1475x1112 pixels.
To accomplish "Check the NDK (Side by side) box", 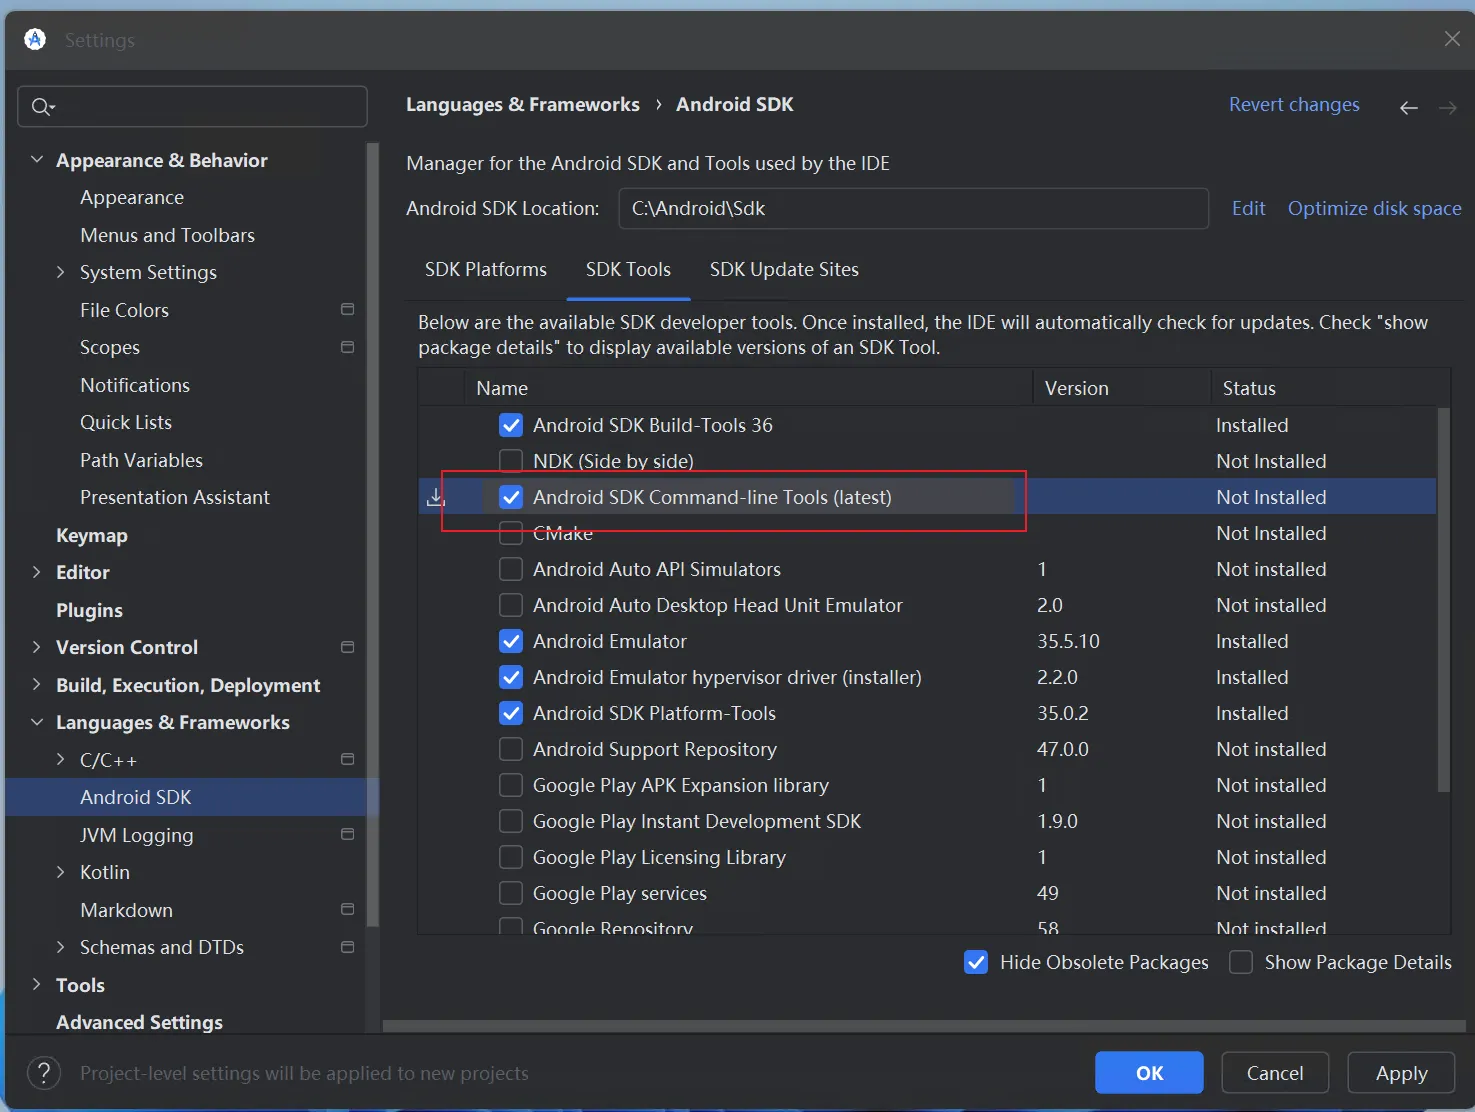I will pyautogui.click(x=511, y=461).
